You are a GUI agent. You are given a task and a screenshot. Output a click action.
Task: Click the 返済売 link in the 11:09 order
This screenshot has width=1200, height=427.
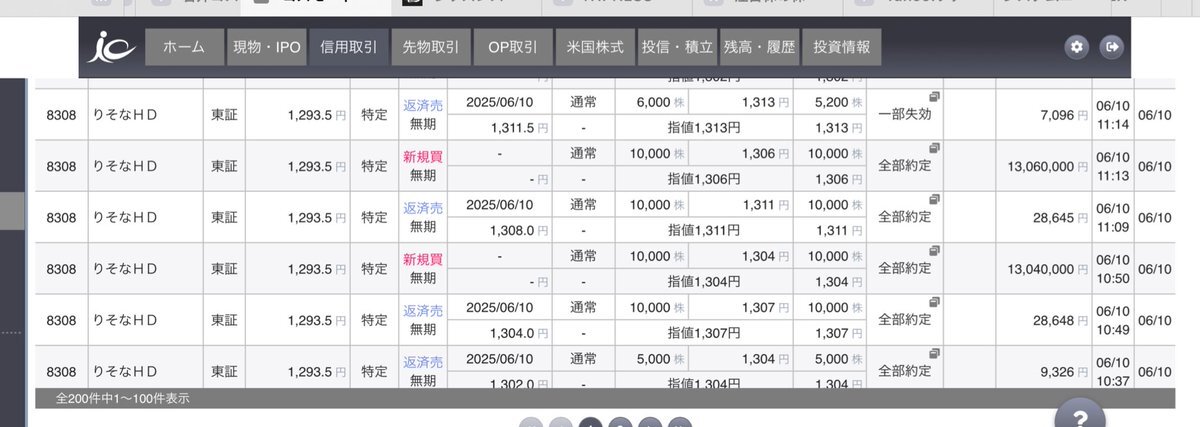(423, 207)
